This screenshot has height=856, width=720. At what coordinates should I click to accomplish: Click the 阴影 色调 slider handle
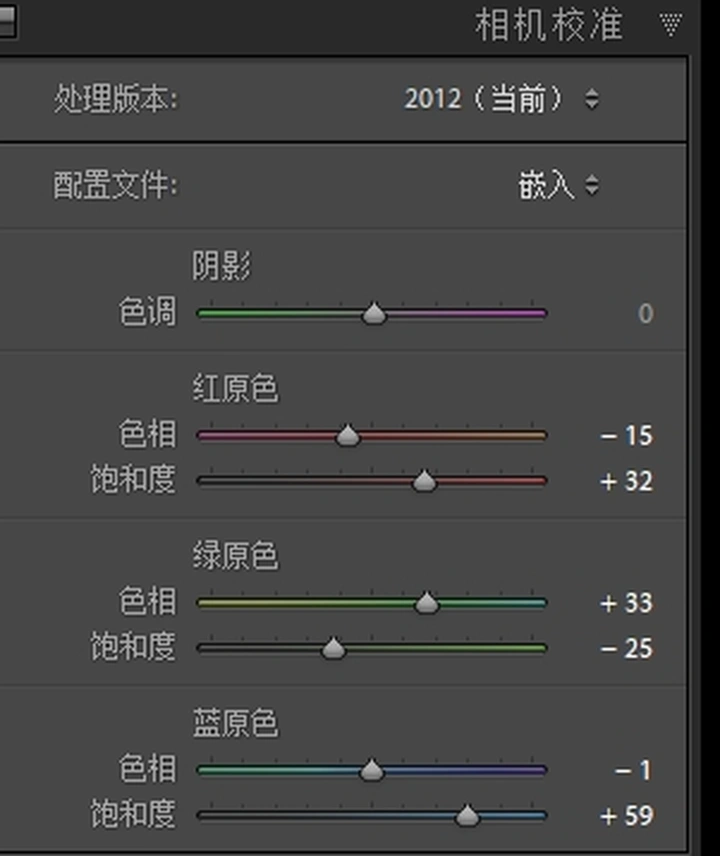click(374, 313)
